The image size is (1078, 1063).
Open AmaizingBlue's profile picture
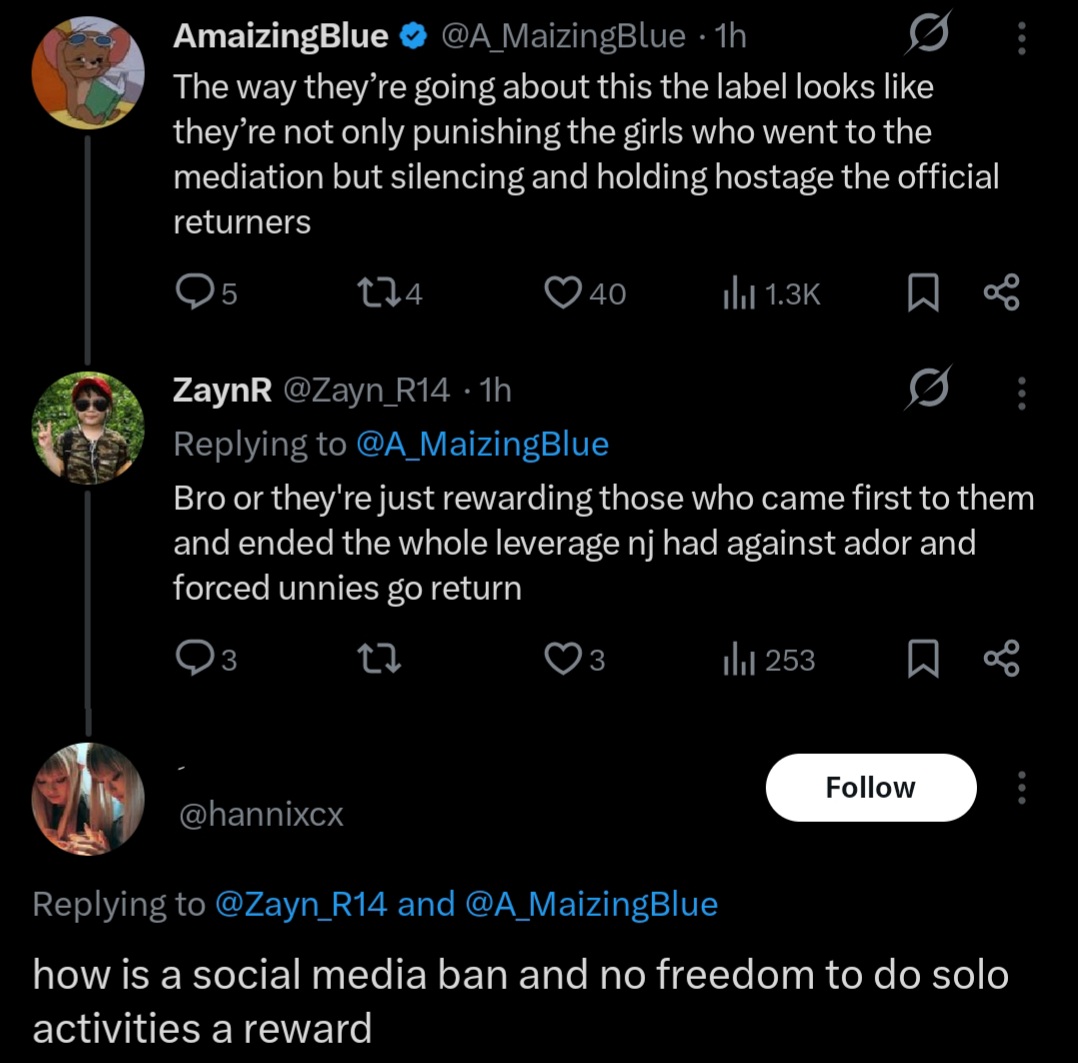click(88, 73)
